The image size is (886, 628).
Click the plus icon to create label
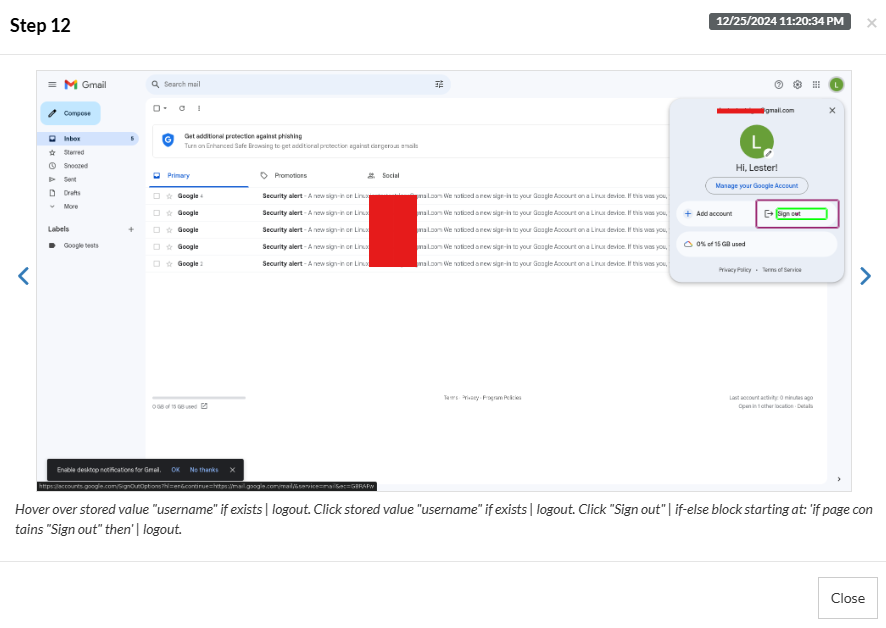click(x=130, y=229)
